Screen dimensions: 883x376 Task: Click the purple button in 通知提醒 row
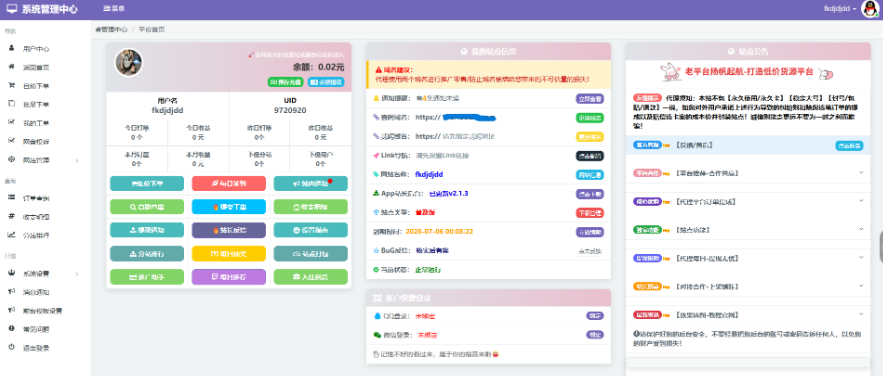(590, 99)
